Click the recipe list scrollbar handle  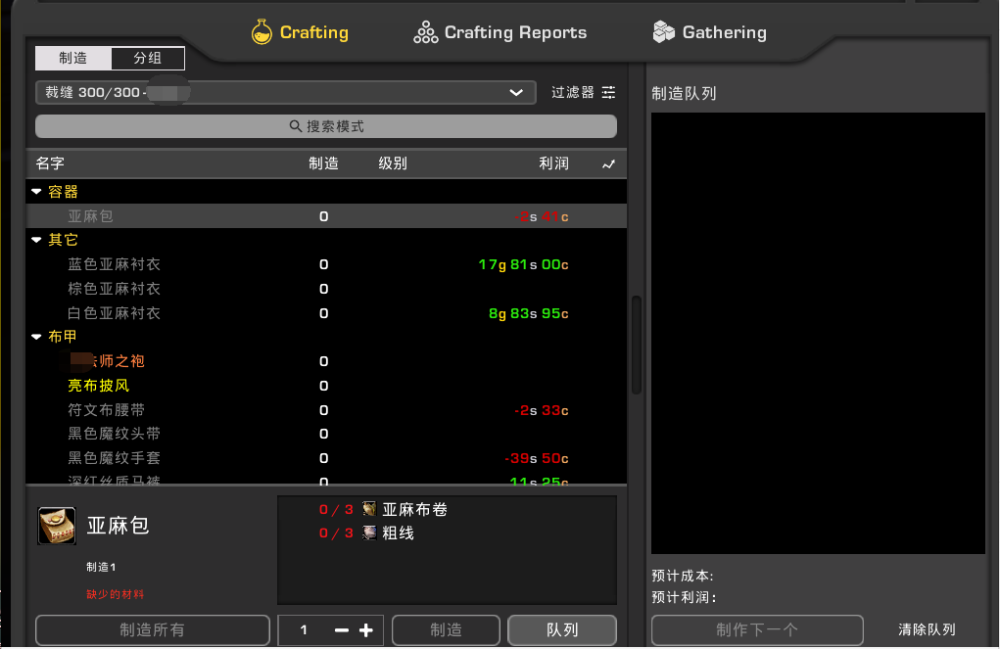click(636, 344)
